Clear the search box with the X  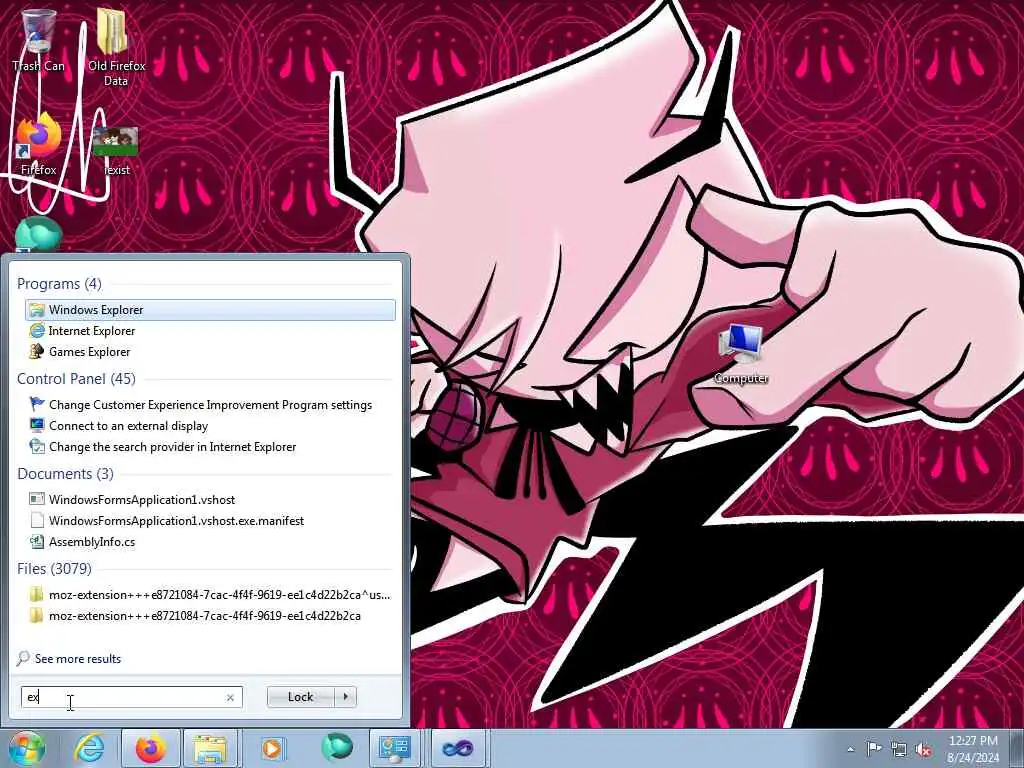(x=230, y=697)
